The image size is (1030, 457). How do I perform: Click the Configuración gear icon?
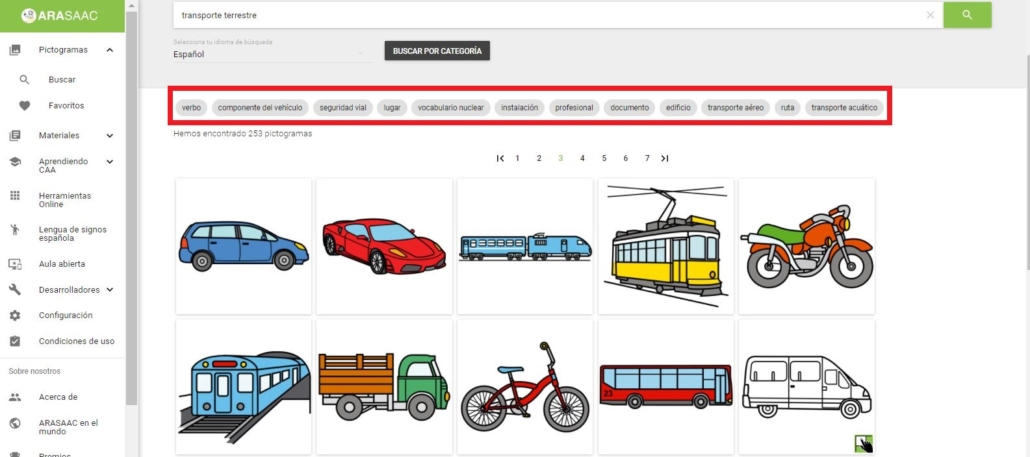click(15, 315)
